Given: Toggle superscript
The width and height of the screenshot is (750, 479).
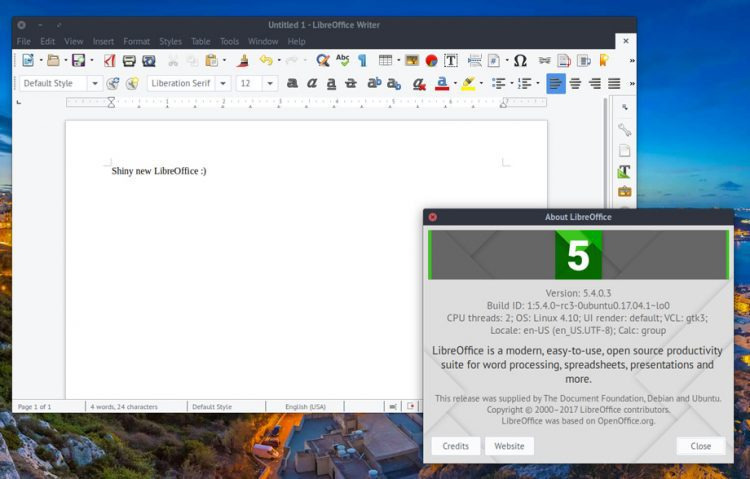Looking at the screenshot, I should tap(374, 83).
